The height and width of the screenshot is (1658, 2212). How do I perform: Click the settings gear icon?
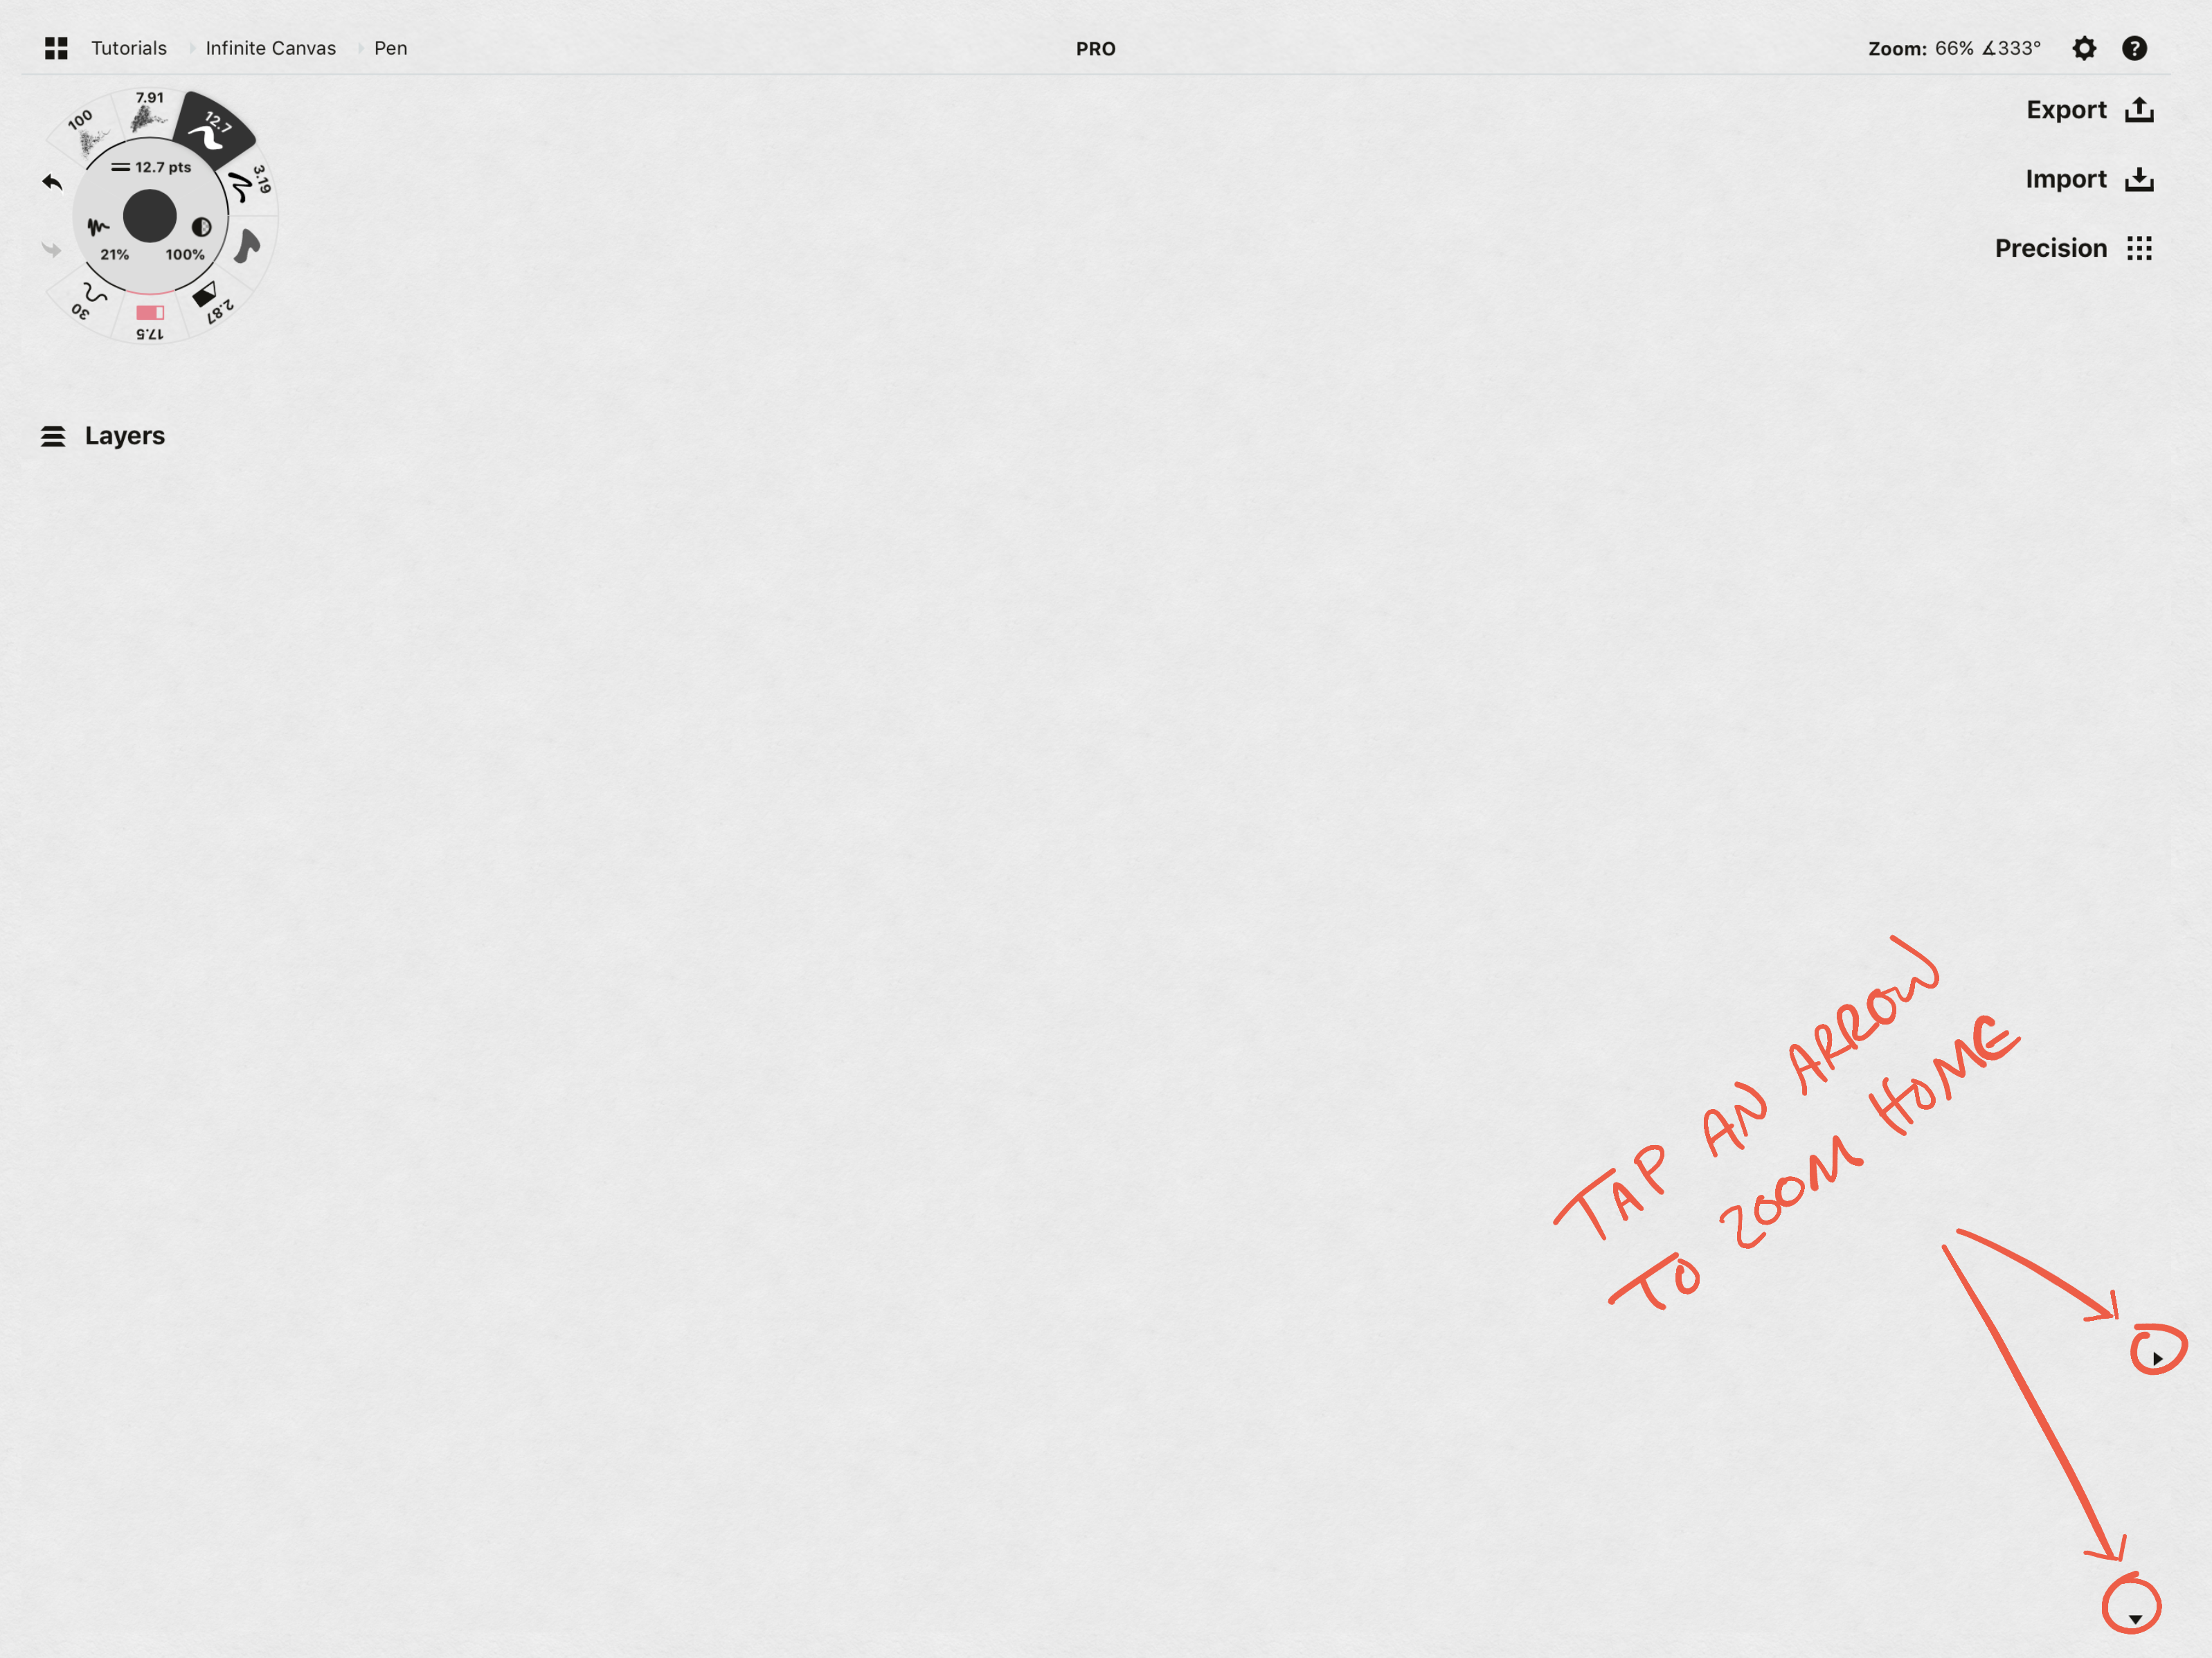(x=2085, y=47)
